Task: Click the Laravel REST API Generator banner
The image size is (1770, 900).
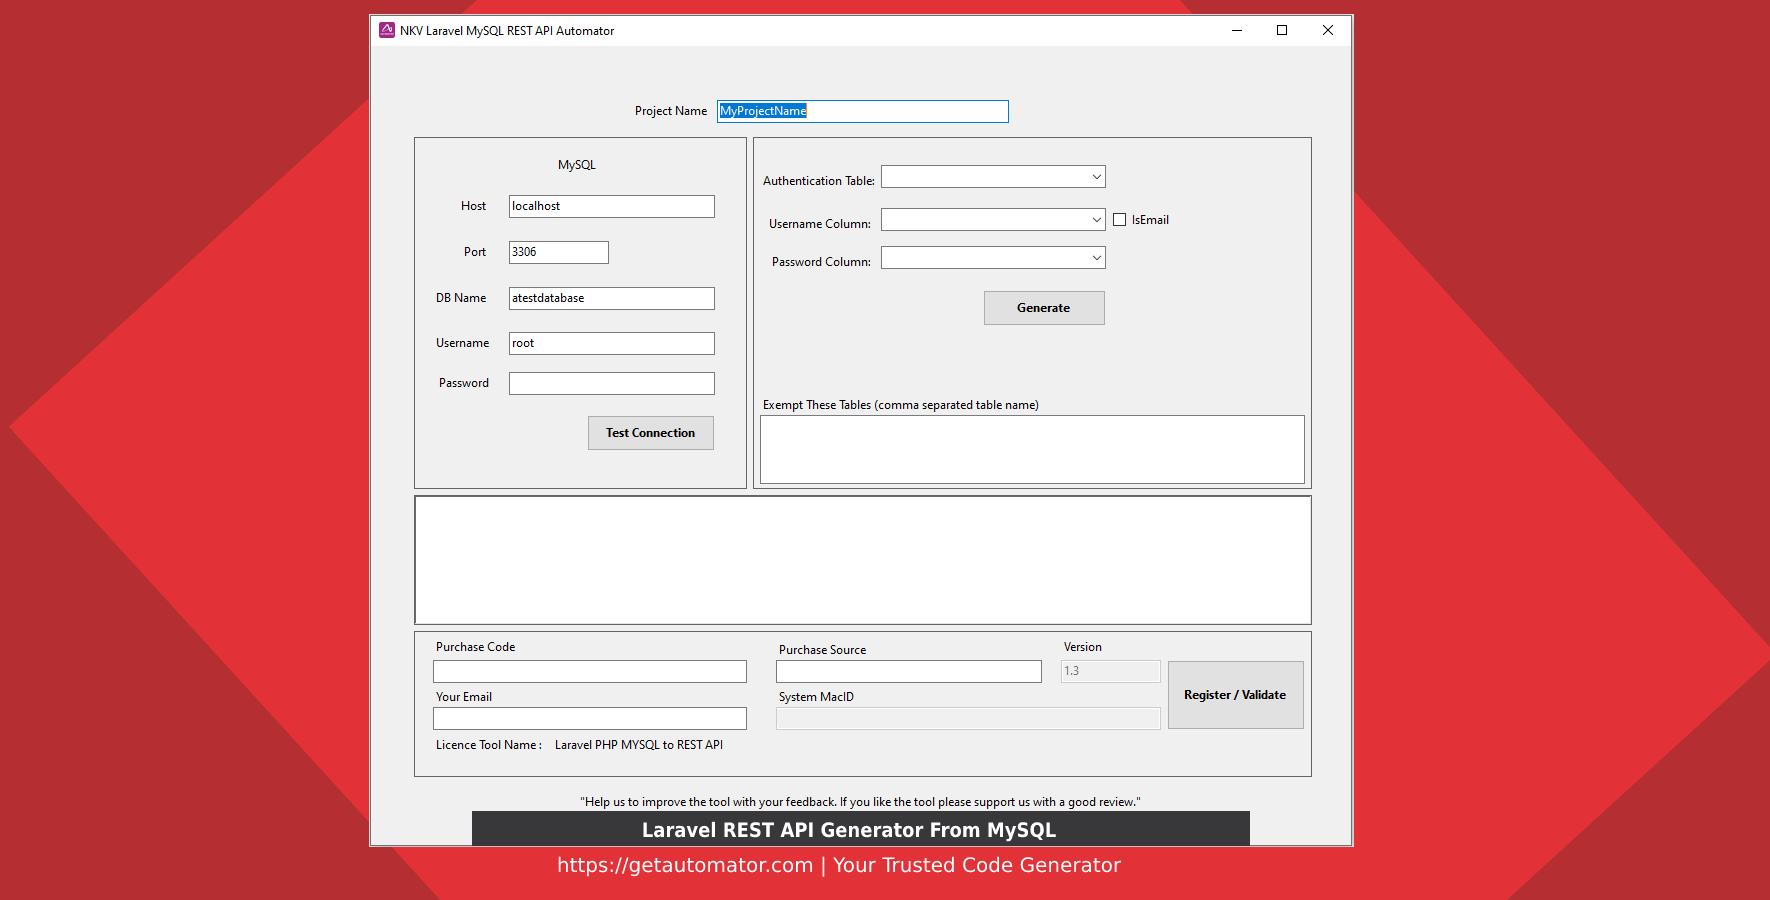Action: [861, 829]
